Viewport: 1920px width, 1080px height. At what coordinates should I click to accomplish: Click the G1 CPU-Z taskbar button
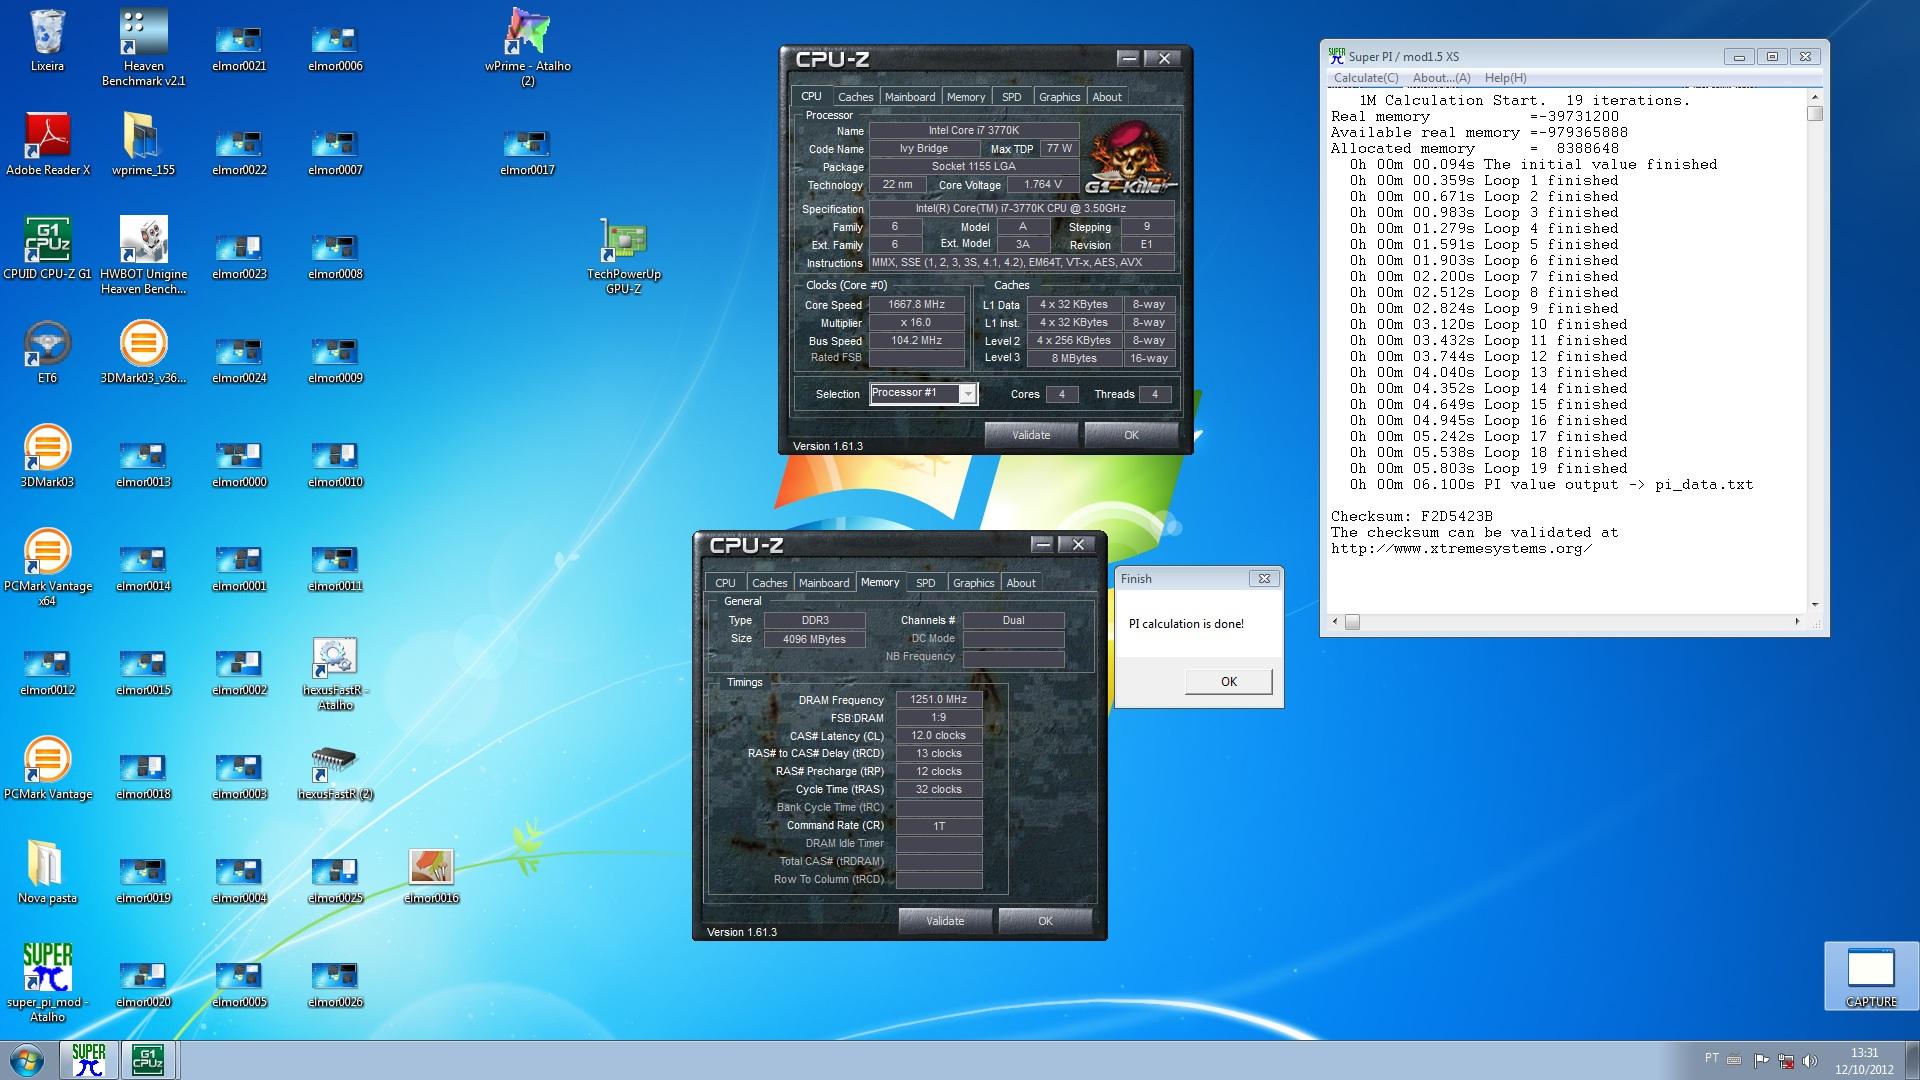click(148, 1060)
